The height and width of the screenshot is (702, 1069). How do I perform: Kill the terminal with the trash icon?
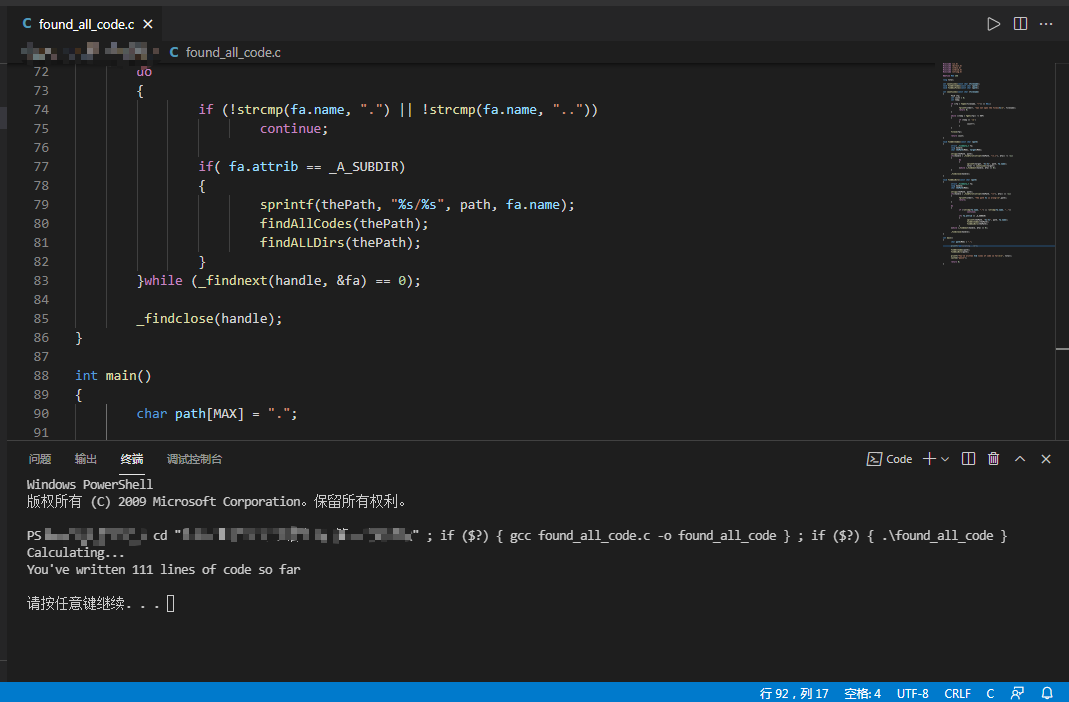pyautogui.click(x=993, y=459)
